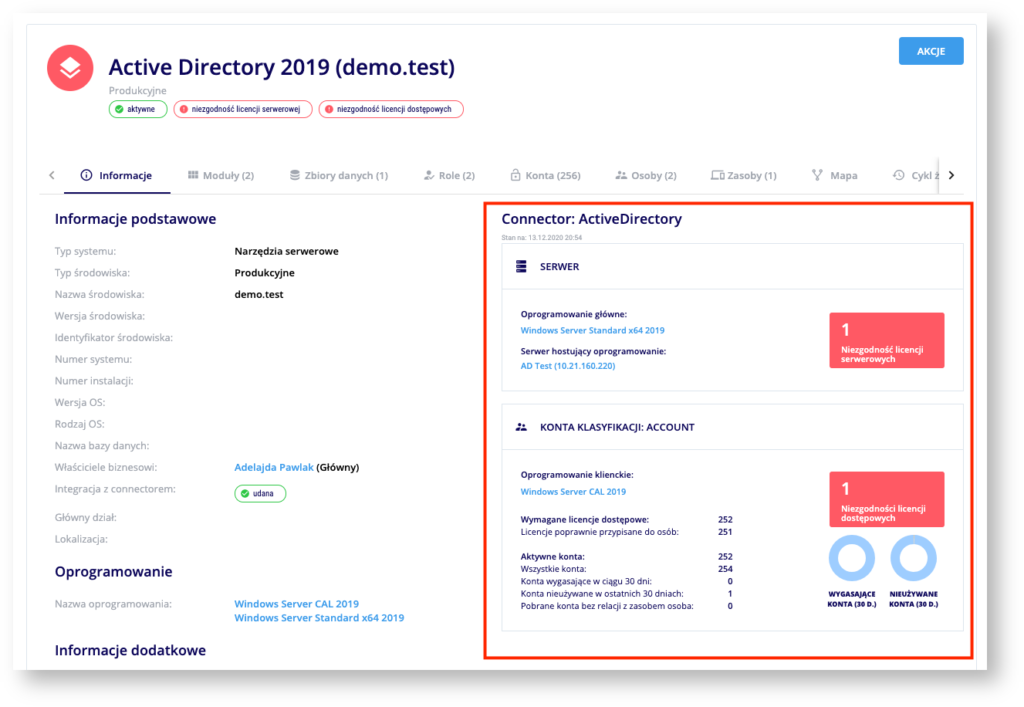Open Windows Server Standard x64 2019 connector link
Screen dimensions: 1024x707
click(592, 330)
